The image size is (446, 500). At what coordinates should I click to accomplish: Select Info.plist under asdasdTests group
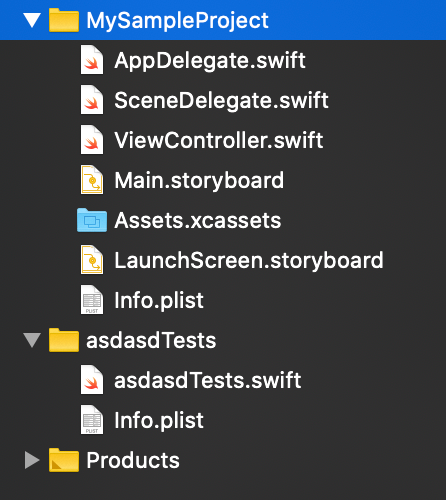(x=159, y=421)
